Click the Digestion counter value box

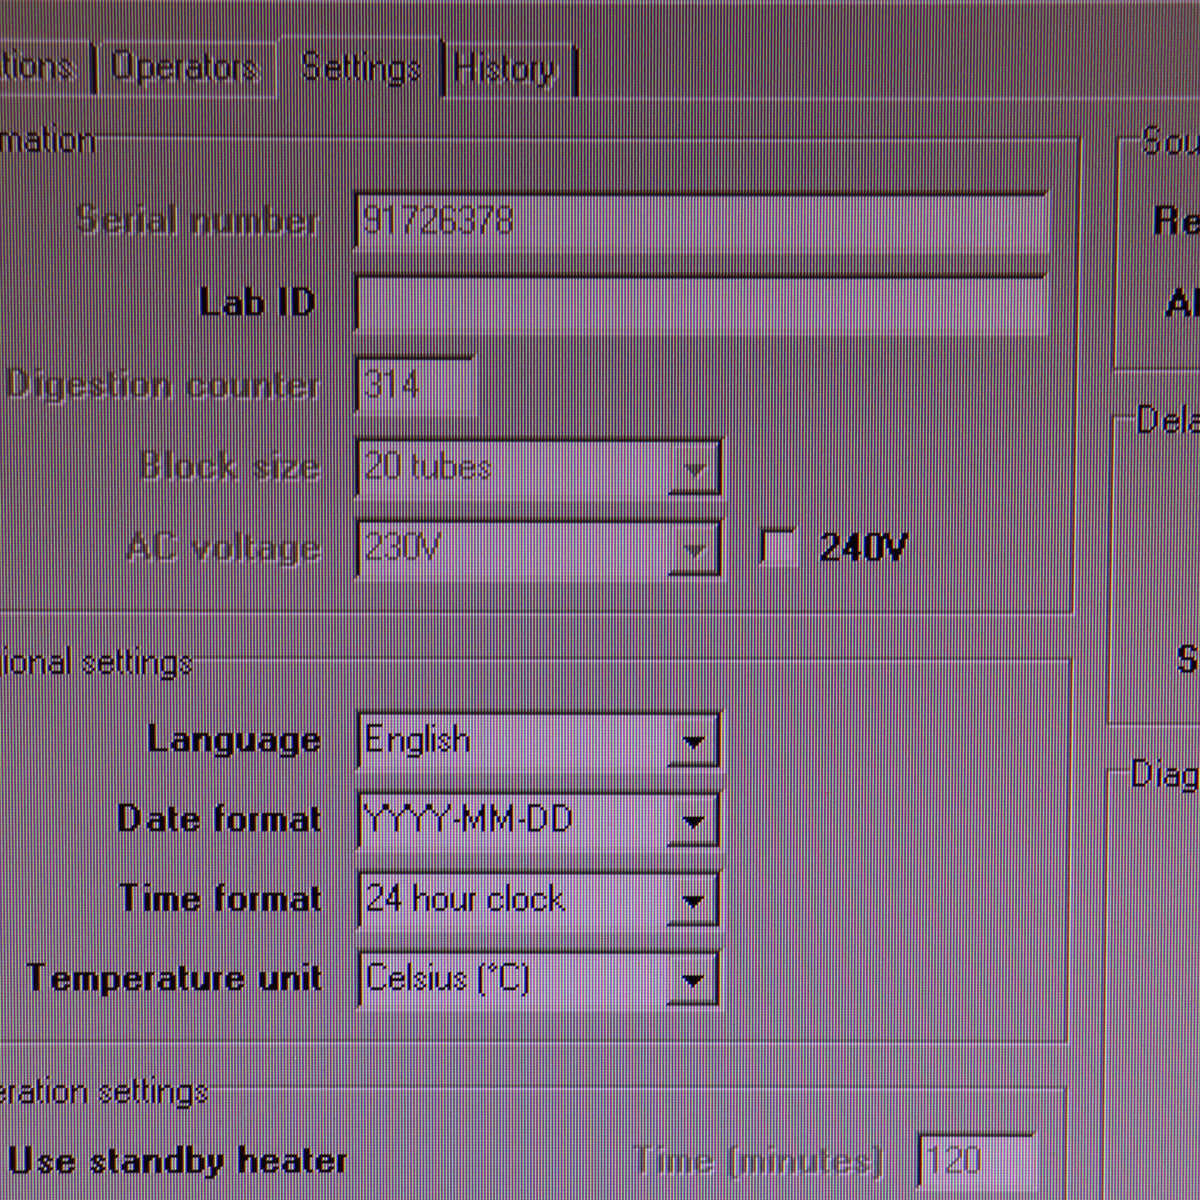[415, 385]
